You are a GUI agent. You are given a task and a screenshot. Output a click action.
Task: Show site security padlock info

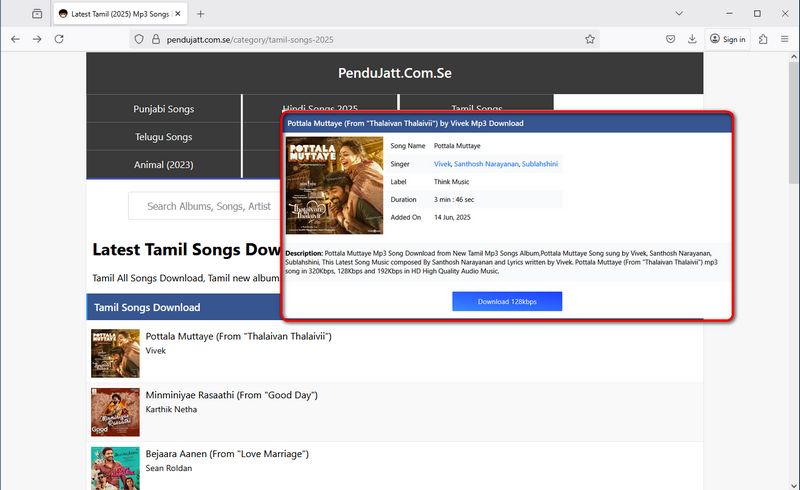click(x=156, y=39)
